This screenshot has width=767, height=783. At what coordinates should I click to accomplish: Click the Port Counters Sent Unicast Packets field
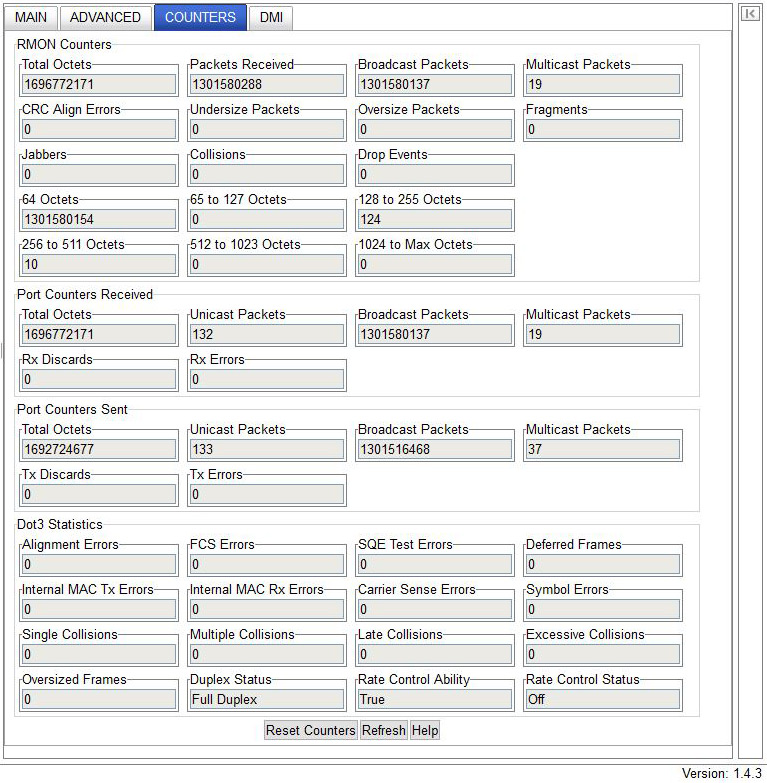coord(267,449)
